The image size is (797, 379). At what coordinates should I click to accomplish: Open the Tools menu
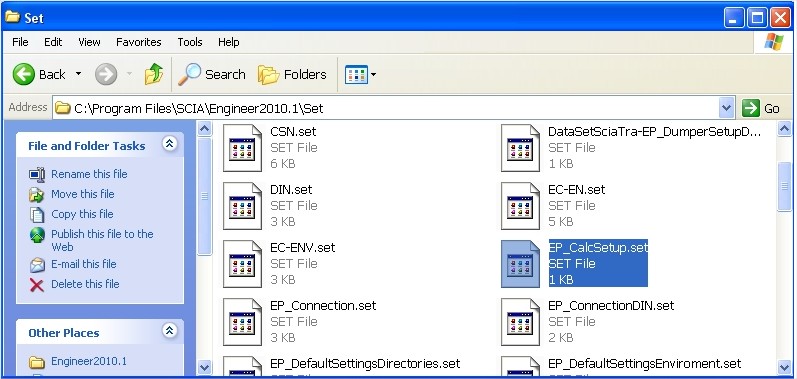click(190, 42)
